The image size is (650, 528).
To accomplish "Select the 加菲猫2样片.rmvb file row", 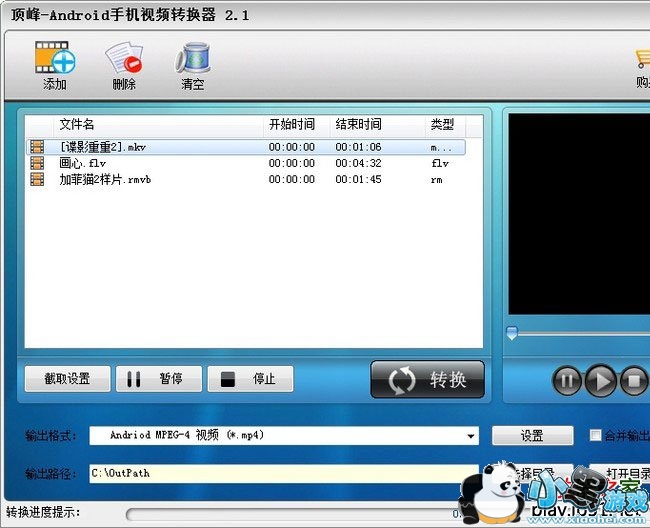I will [x=246, y=179].
